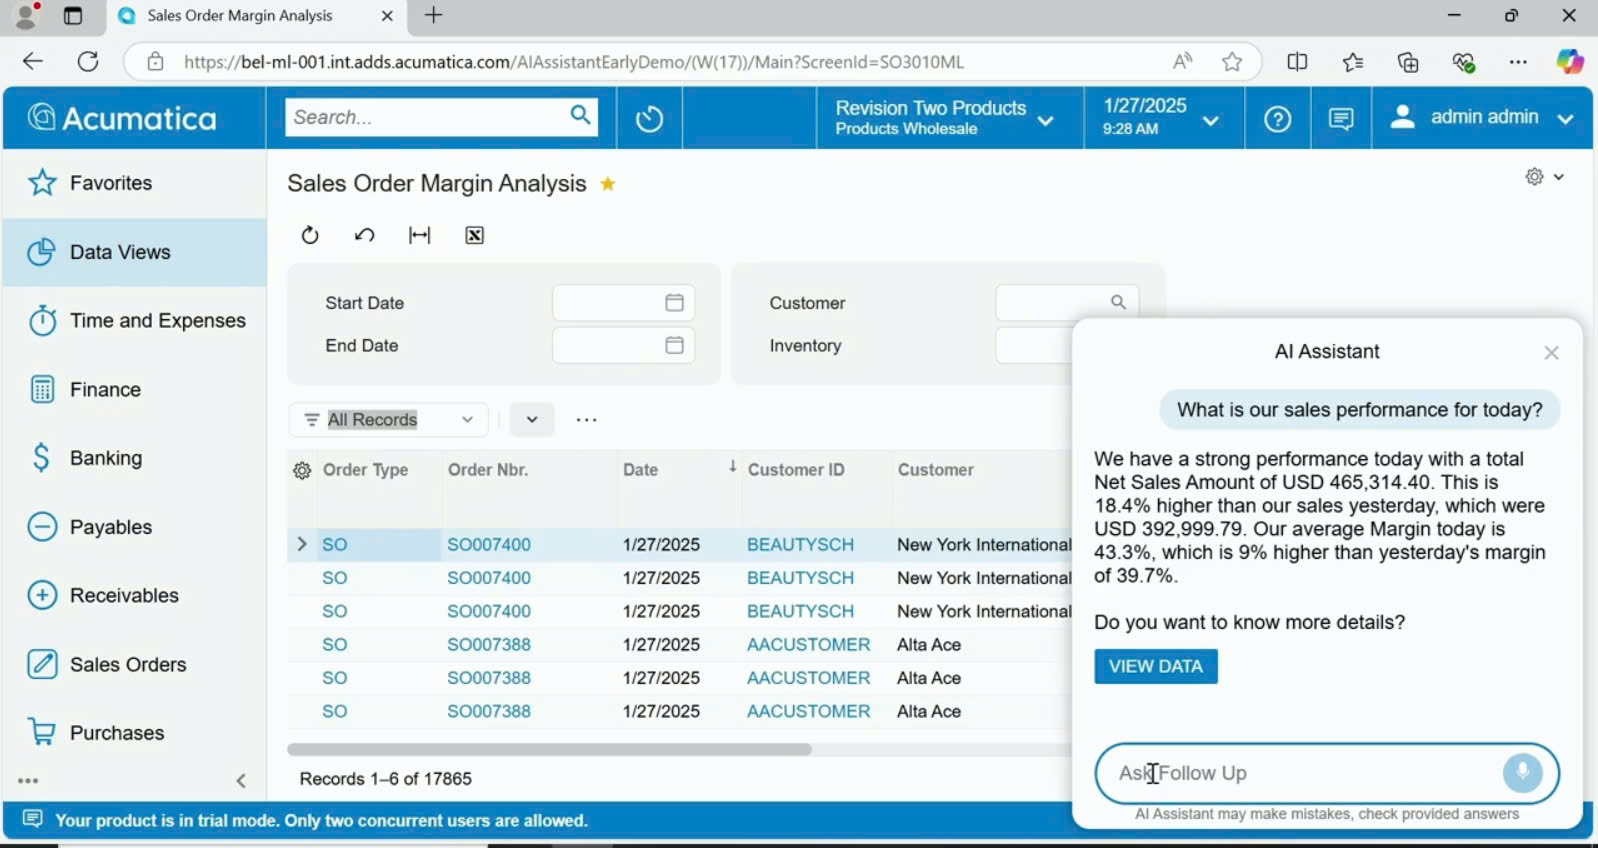Collapse the left navigation sidebar
This screenshot has width=1598, height=848.
pos(241,781)
